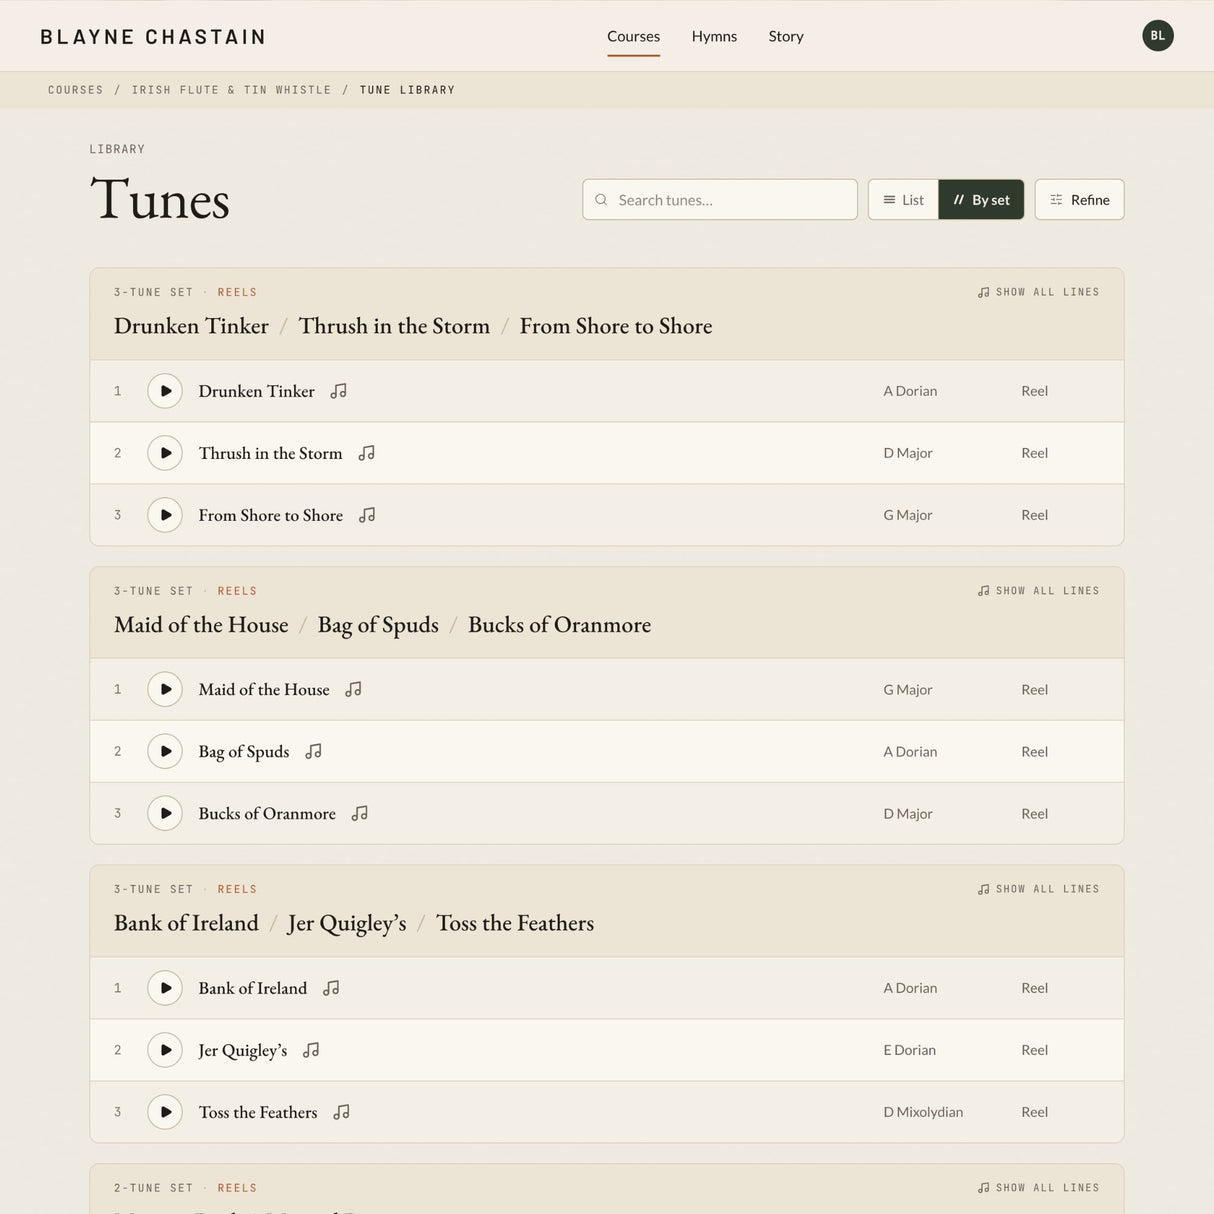This screenshot has width=1214, height=1214.
Task: Click the search magnifier icon
Action: pos(601,200)
